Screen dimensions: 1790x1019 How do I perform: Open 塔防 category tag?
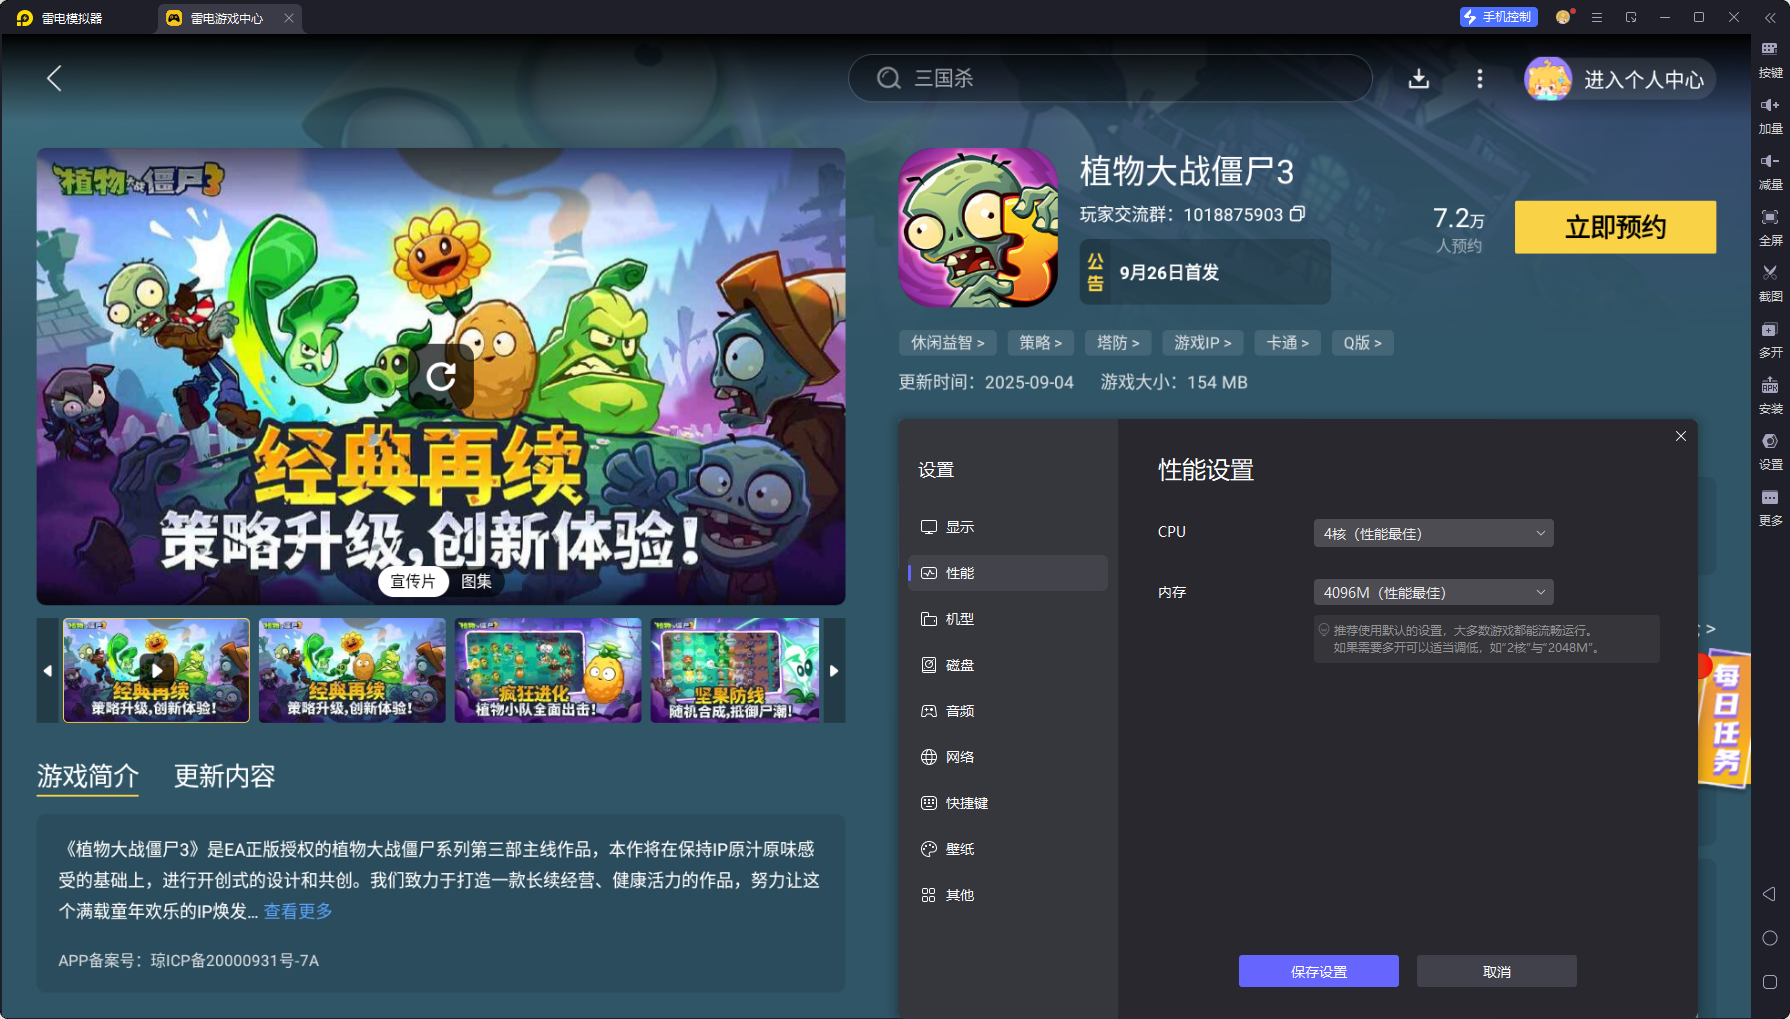[x=1118, y=343]
